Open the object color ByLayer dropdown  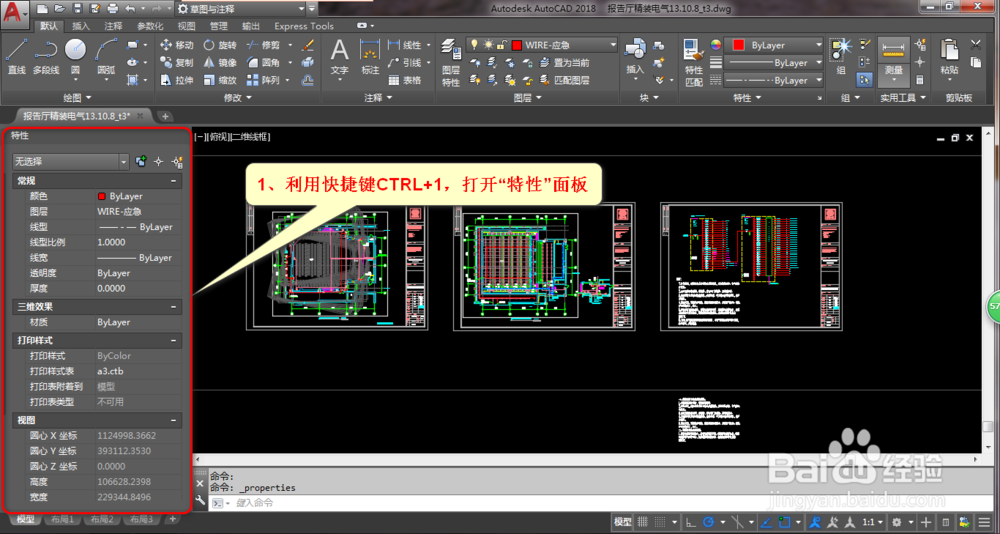click(775, 45)
